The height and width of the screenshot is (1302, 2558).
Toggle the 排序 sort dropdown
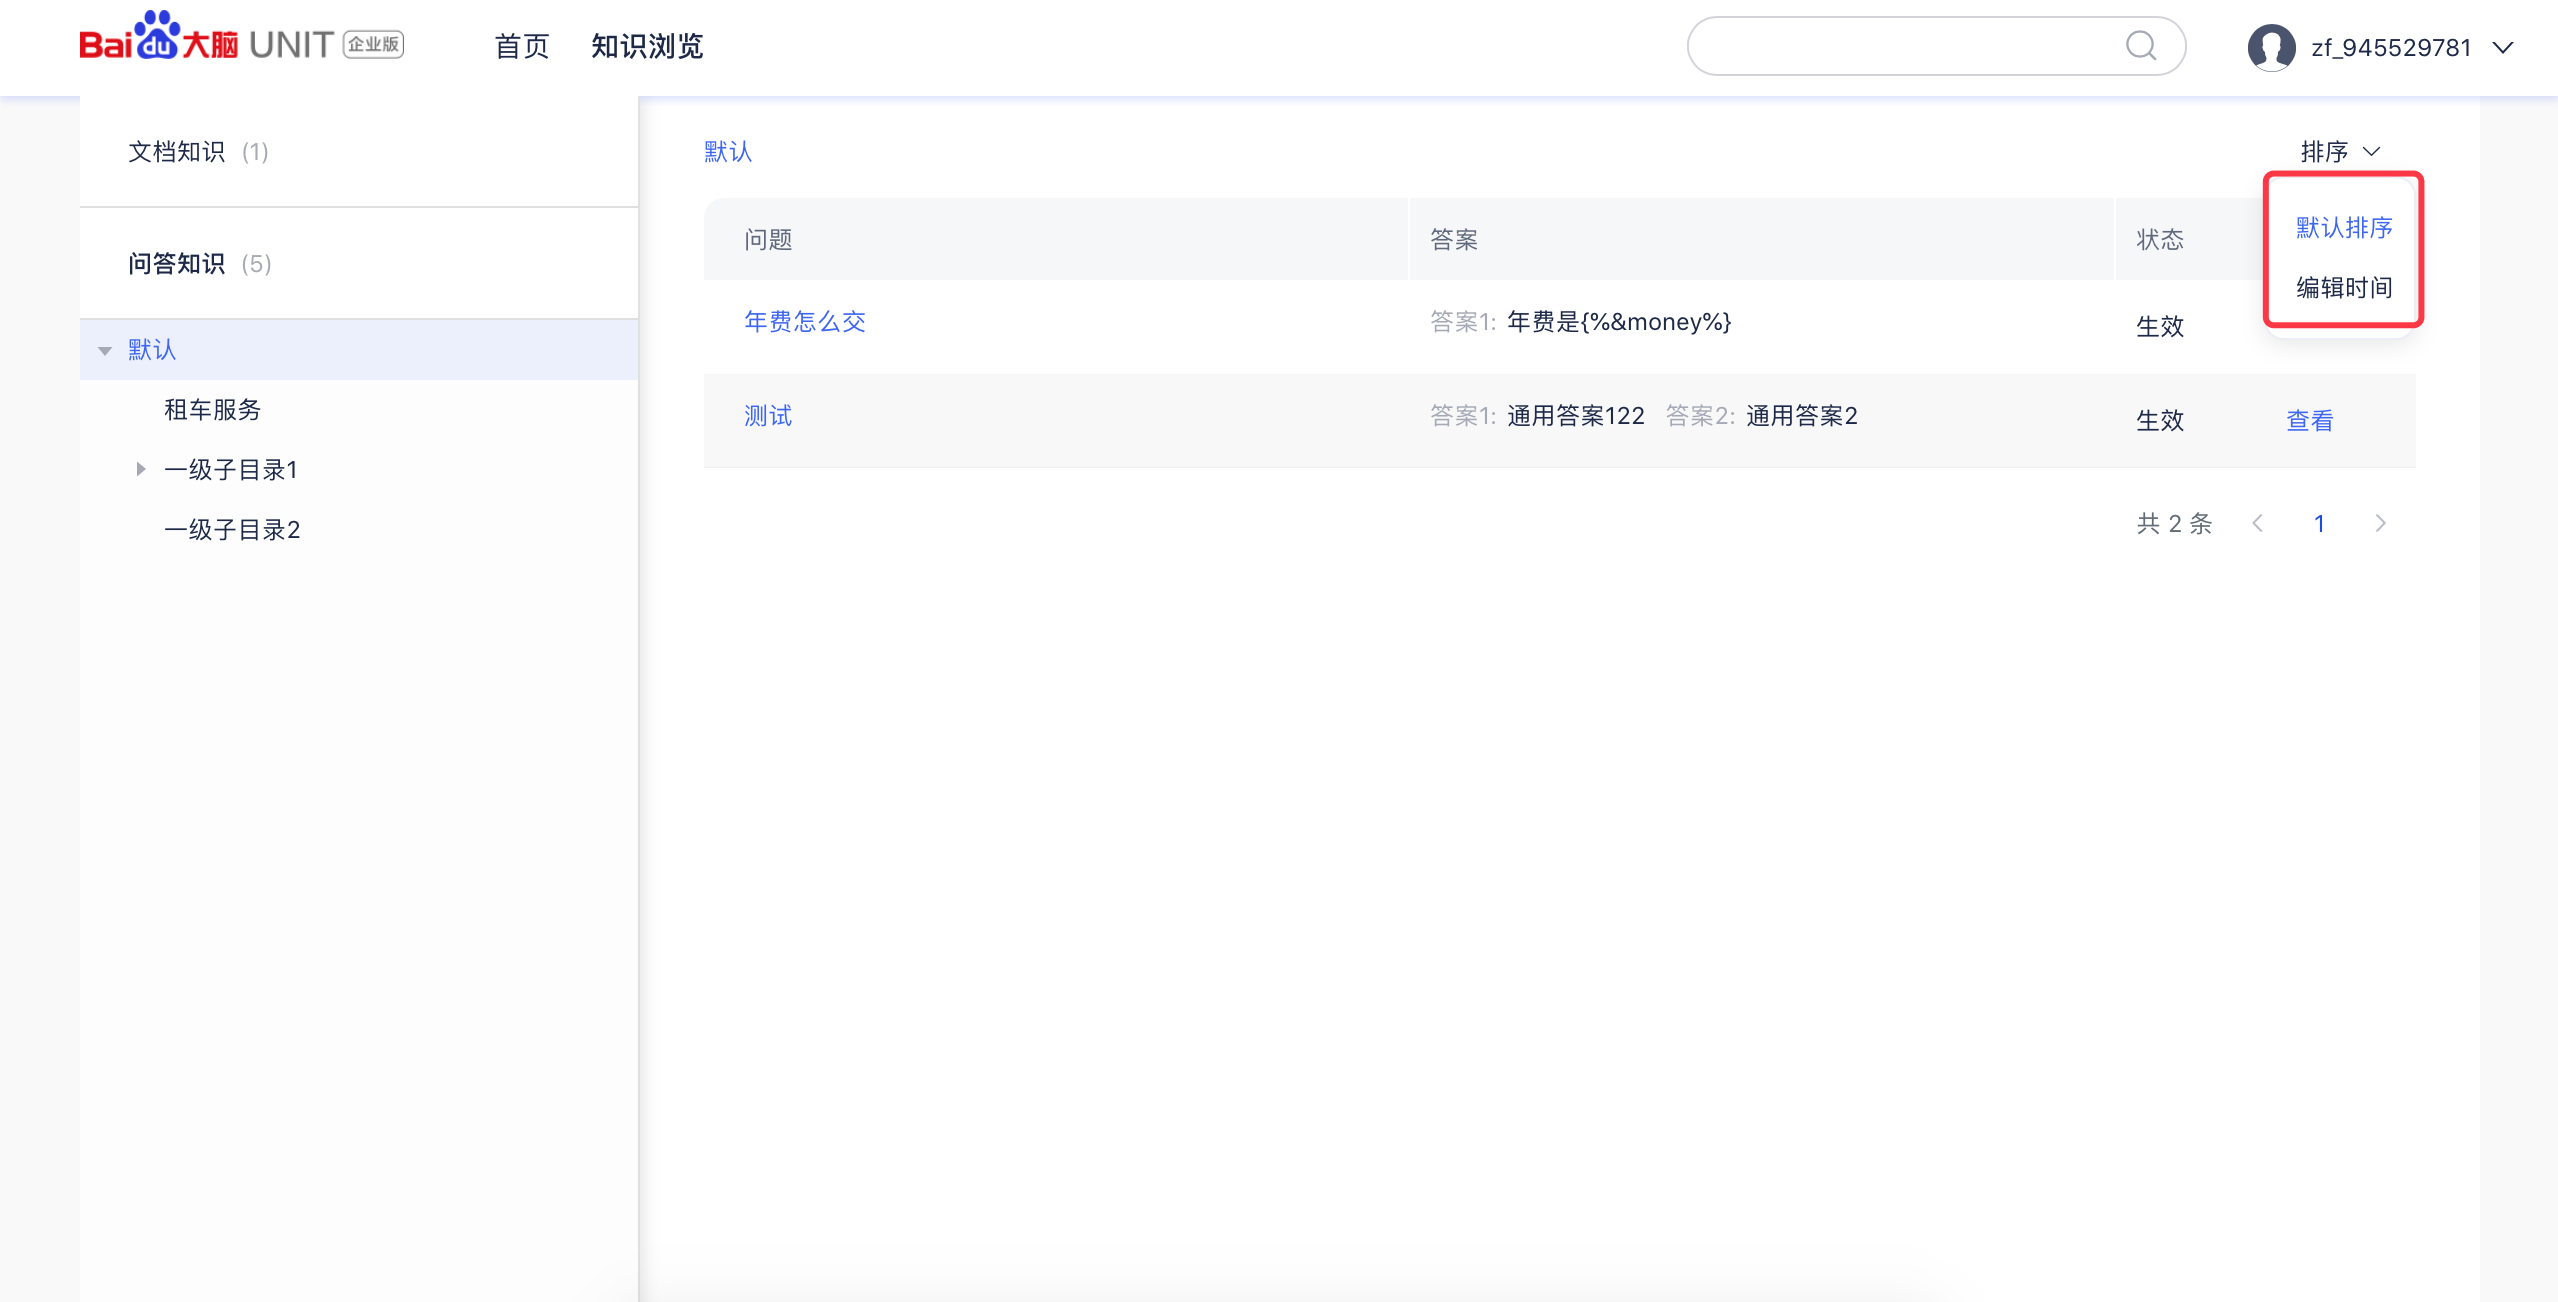tap(2340, 152)
